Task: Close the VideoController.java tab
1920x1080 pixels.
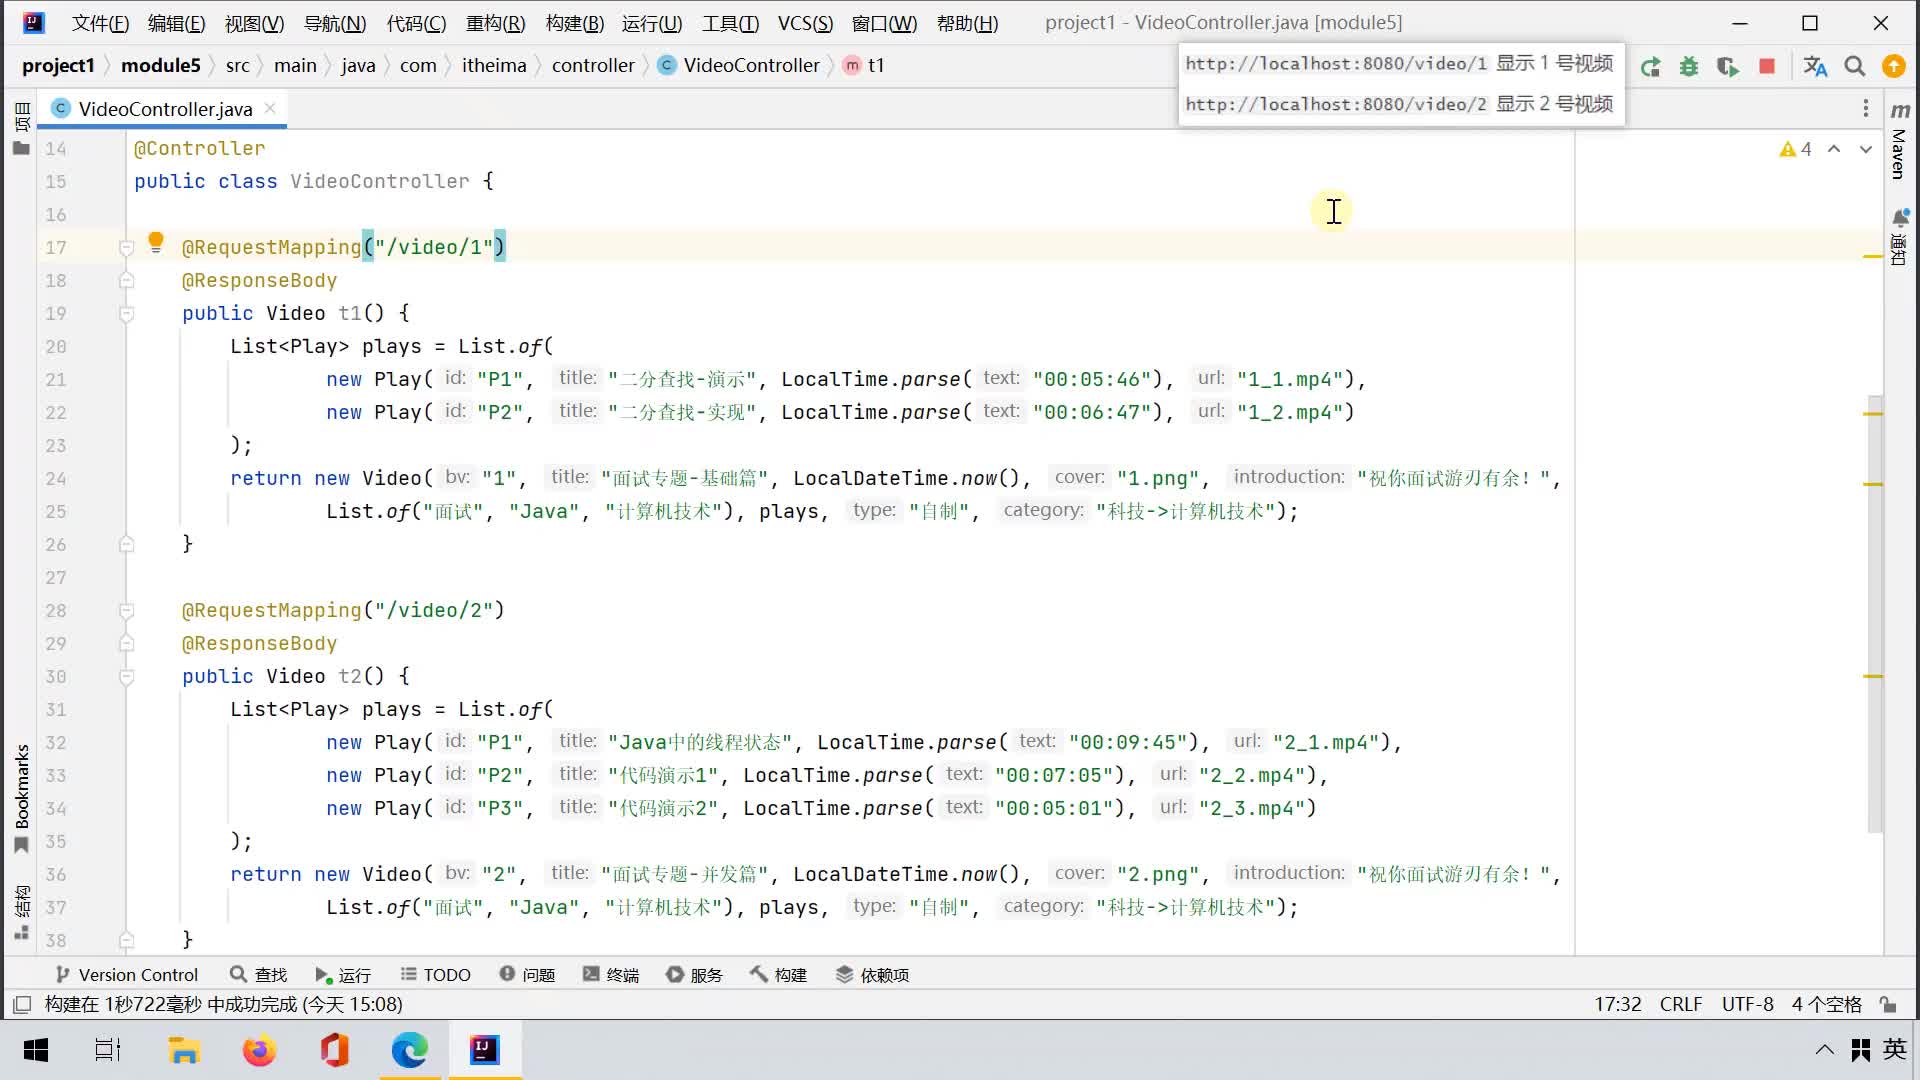Action: (270, 108)
